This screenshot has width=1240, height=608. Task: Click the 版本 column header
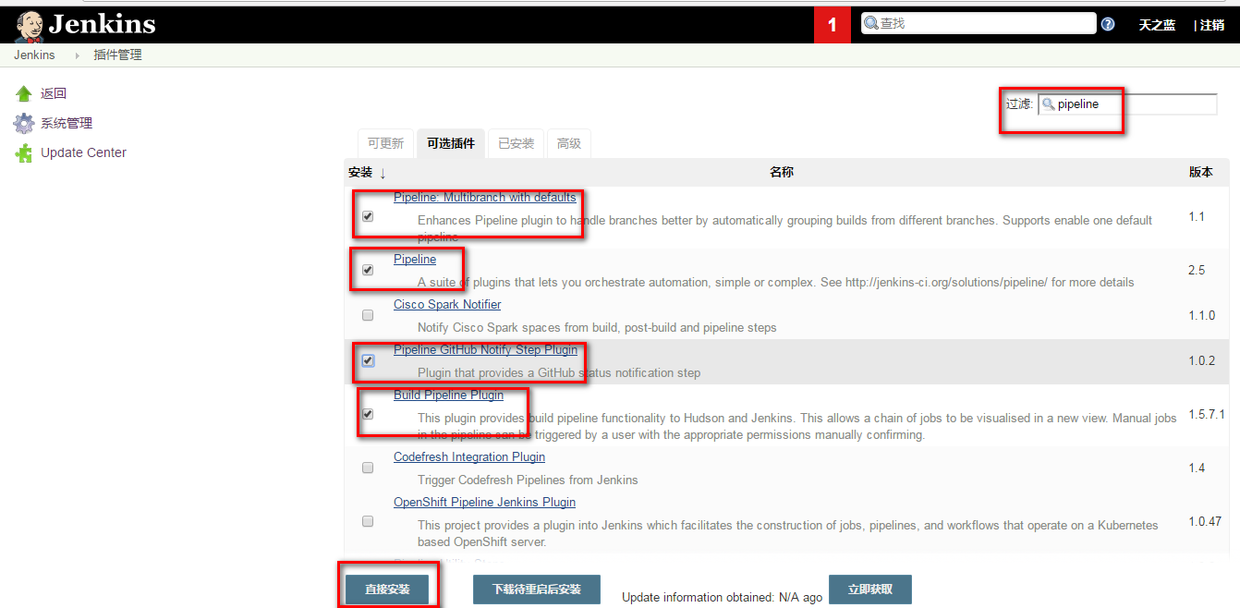(1201, 172)
